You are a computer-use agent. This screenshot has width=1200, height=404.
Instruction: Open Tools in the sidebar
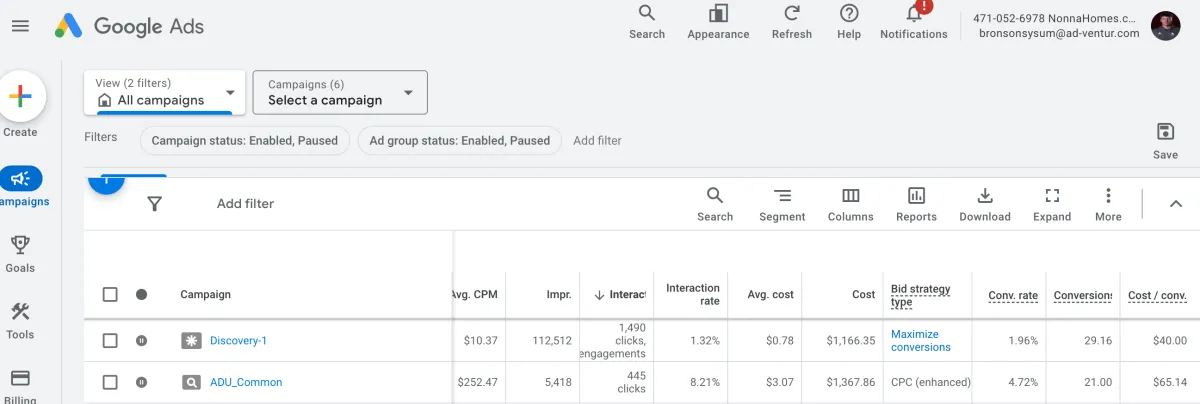coord(20,321)
